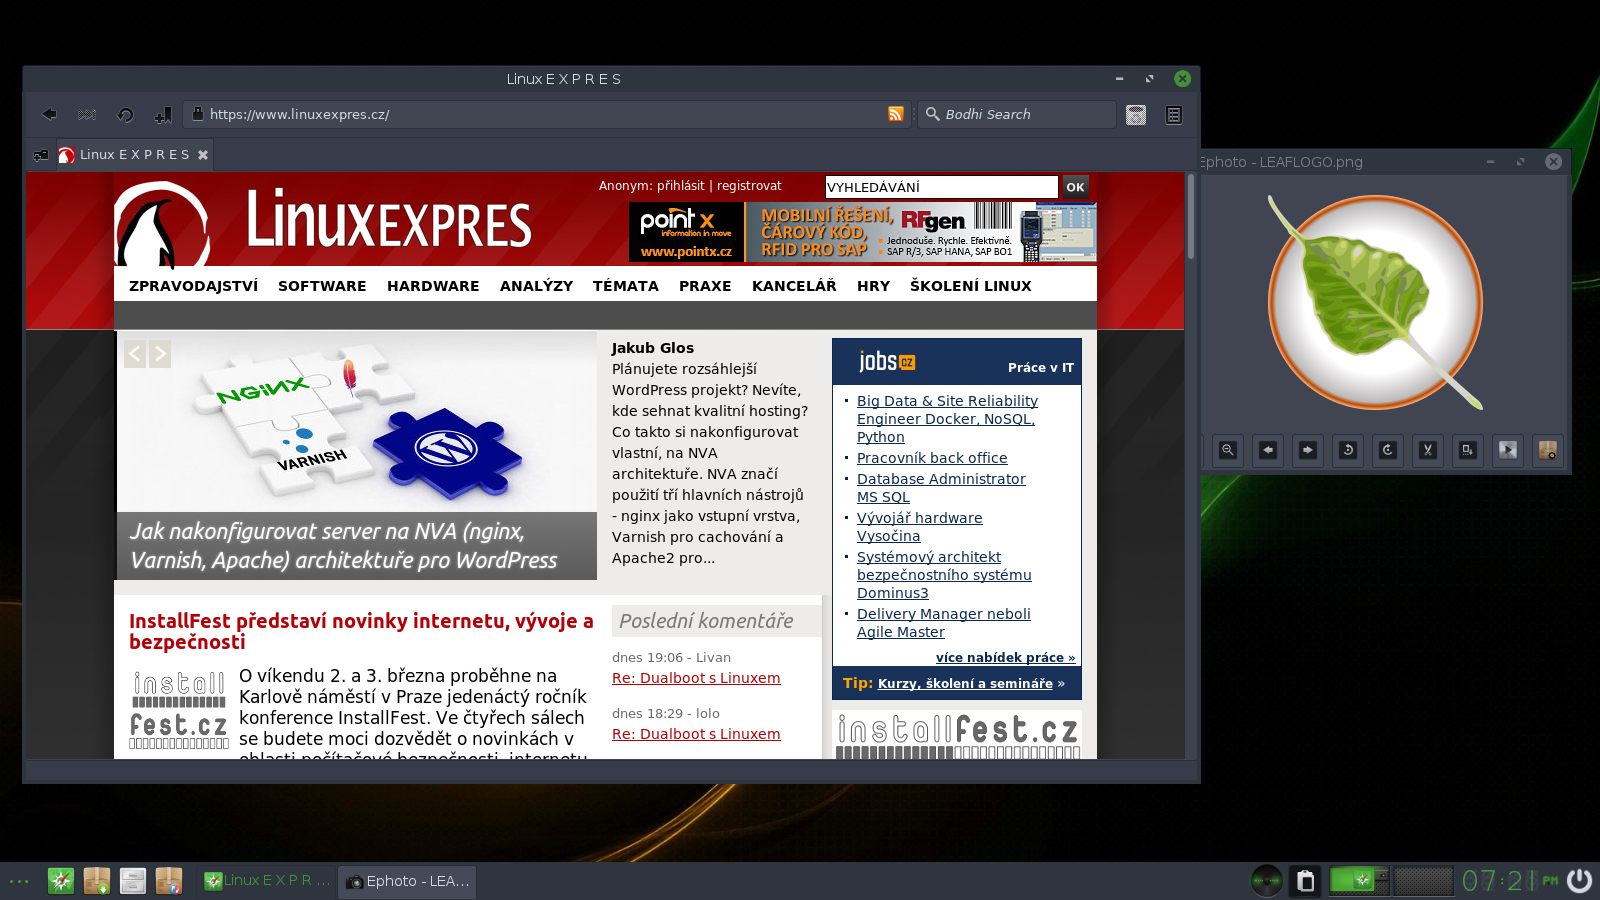This screenshot has width=1600, height=900.
Task: Click the browser forward arrow button
Action: [87, 114]
